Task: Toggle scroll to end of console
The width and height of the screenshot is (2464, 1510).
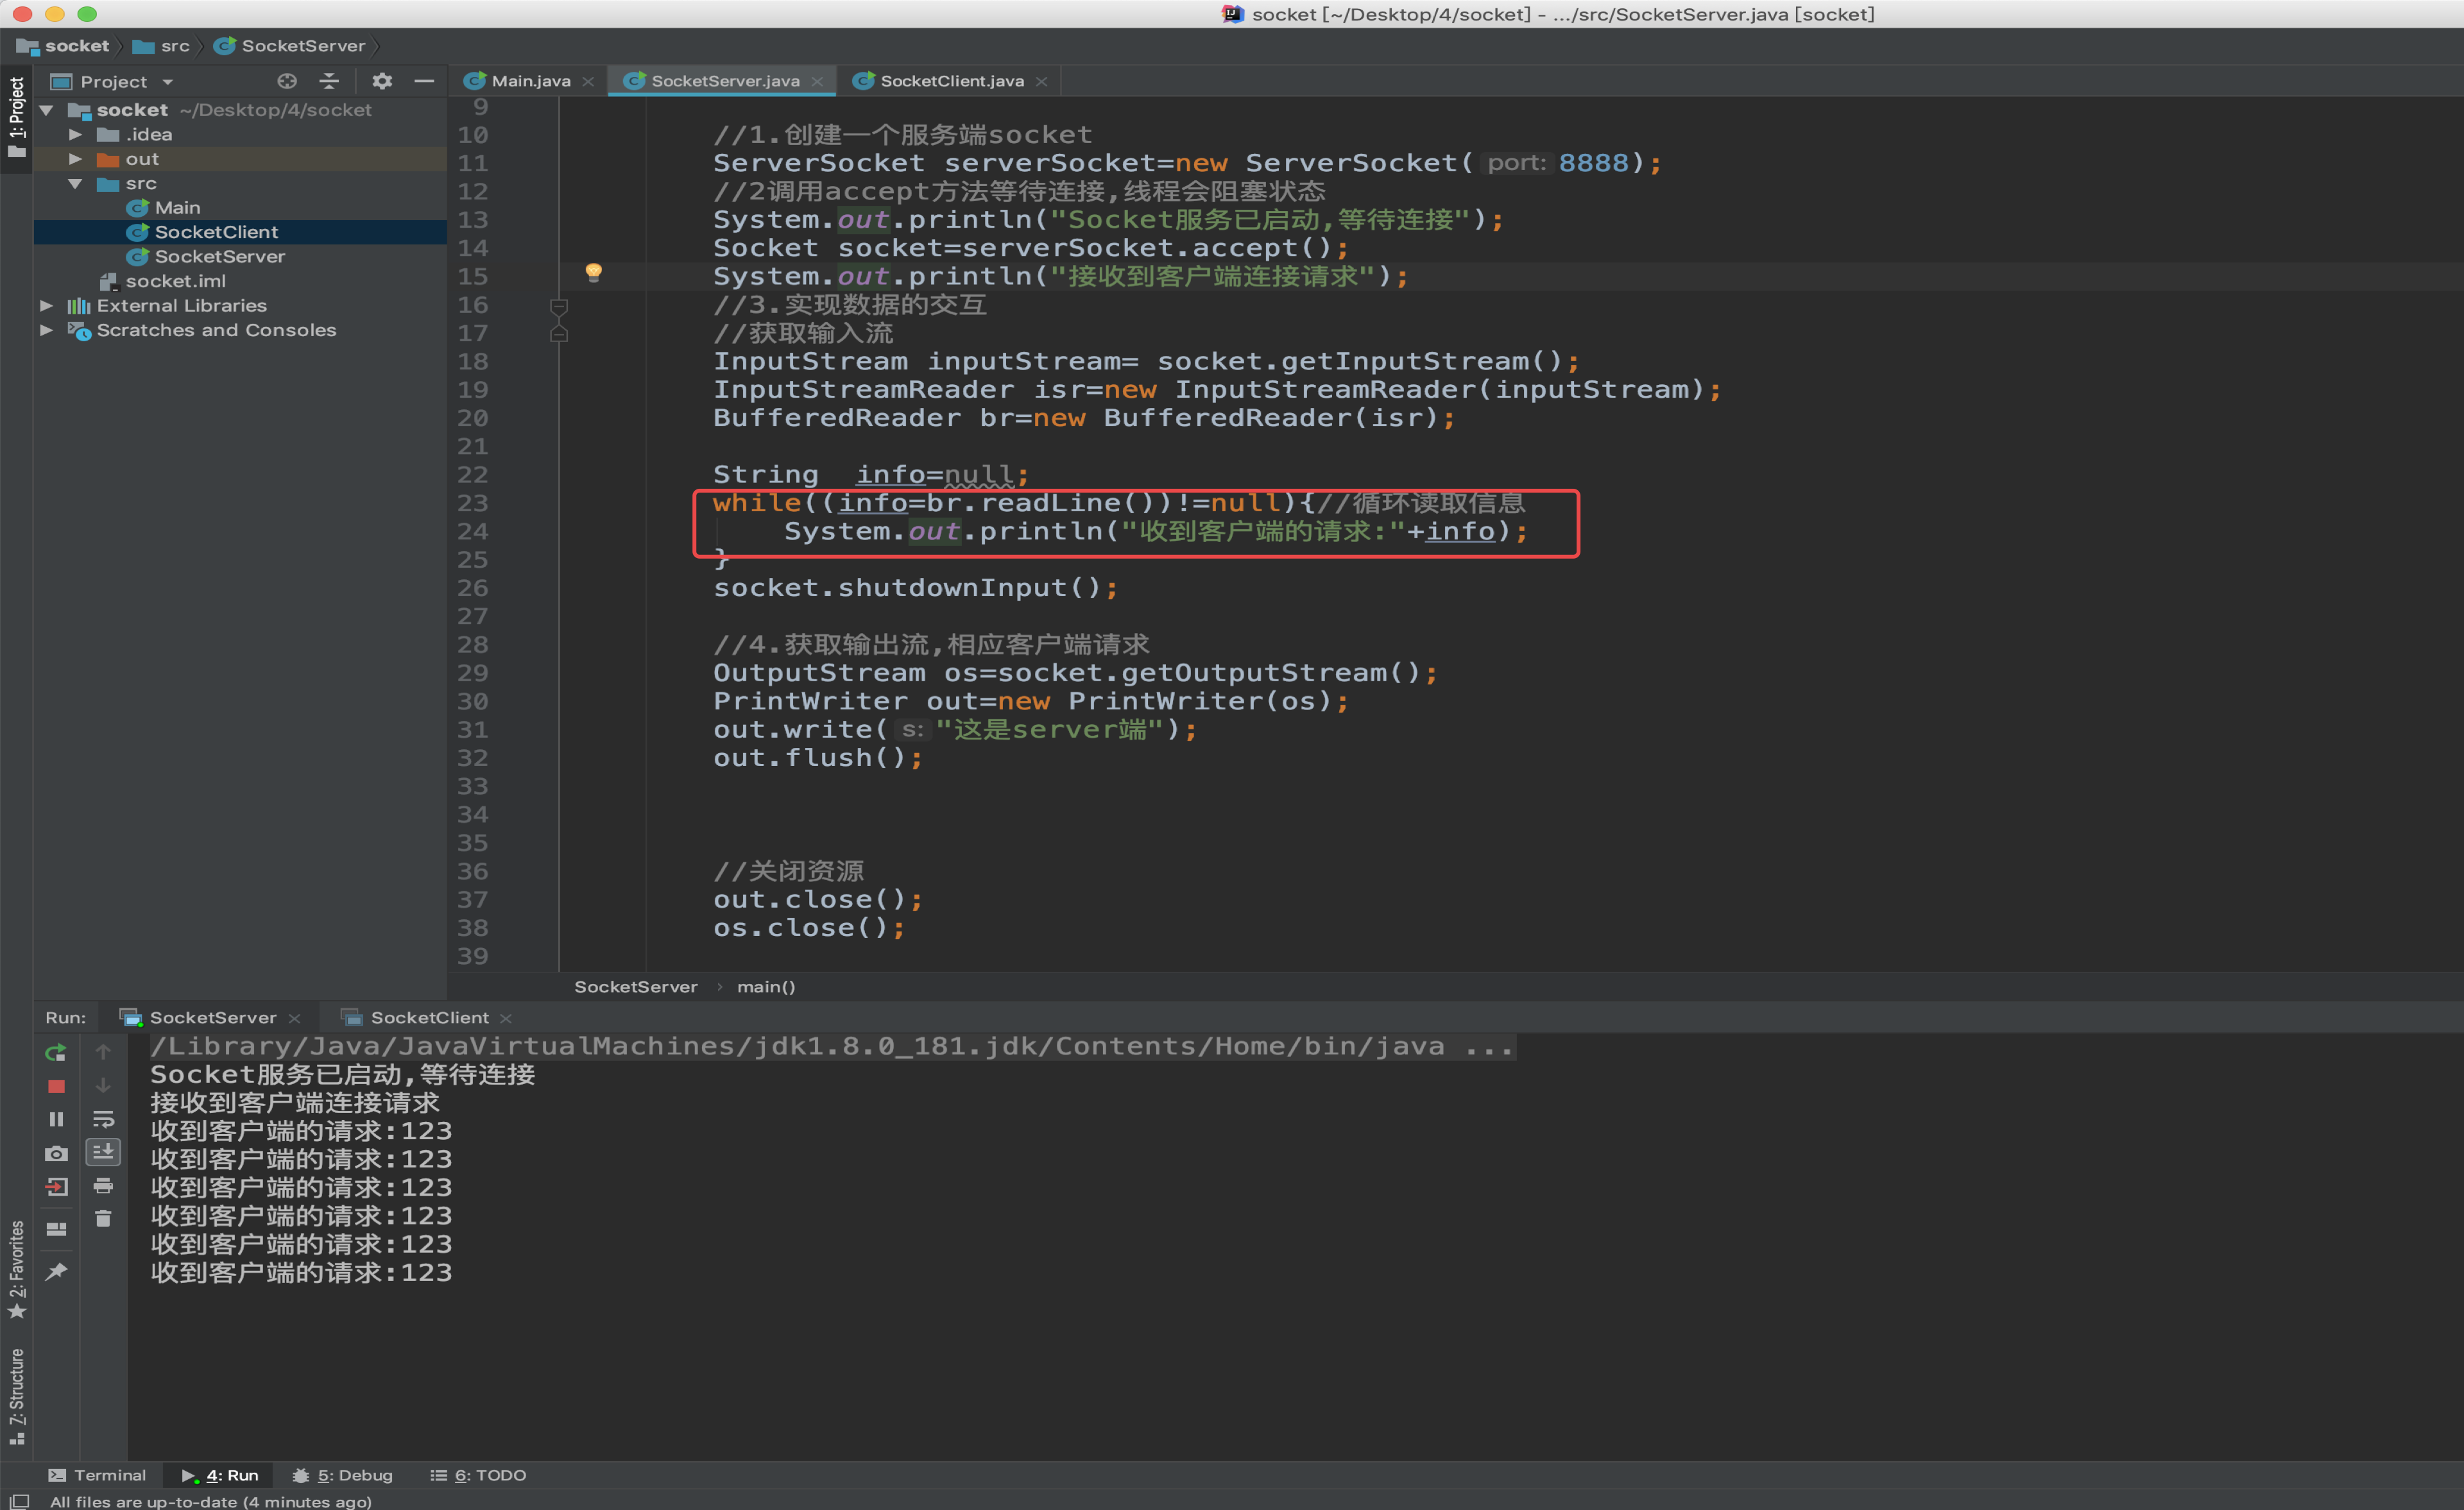Action: (x=103, y=1152)
